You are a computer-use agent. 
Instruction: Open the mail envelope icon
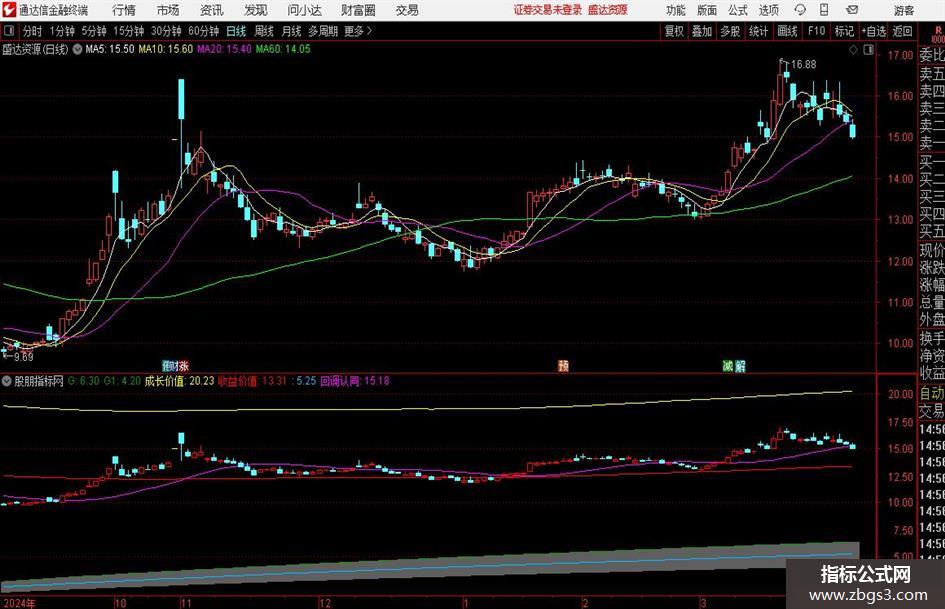[852, 10]
